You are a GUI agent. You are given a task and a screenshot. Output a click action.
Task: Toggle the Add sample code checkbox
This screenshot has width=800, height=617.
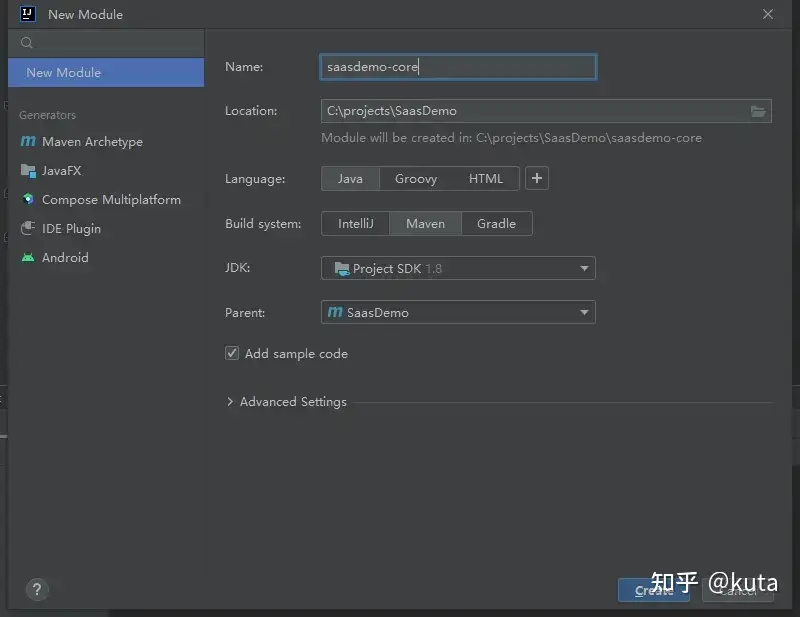pyautogui.click(x=232, y=354)
